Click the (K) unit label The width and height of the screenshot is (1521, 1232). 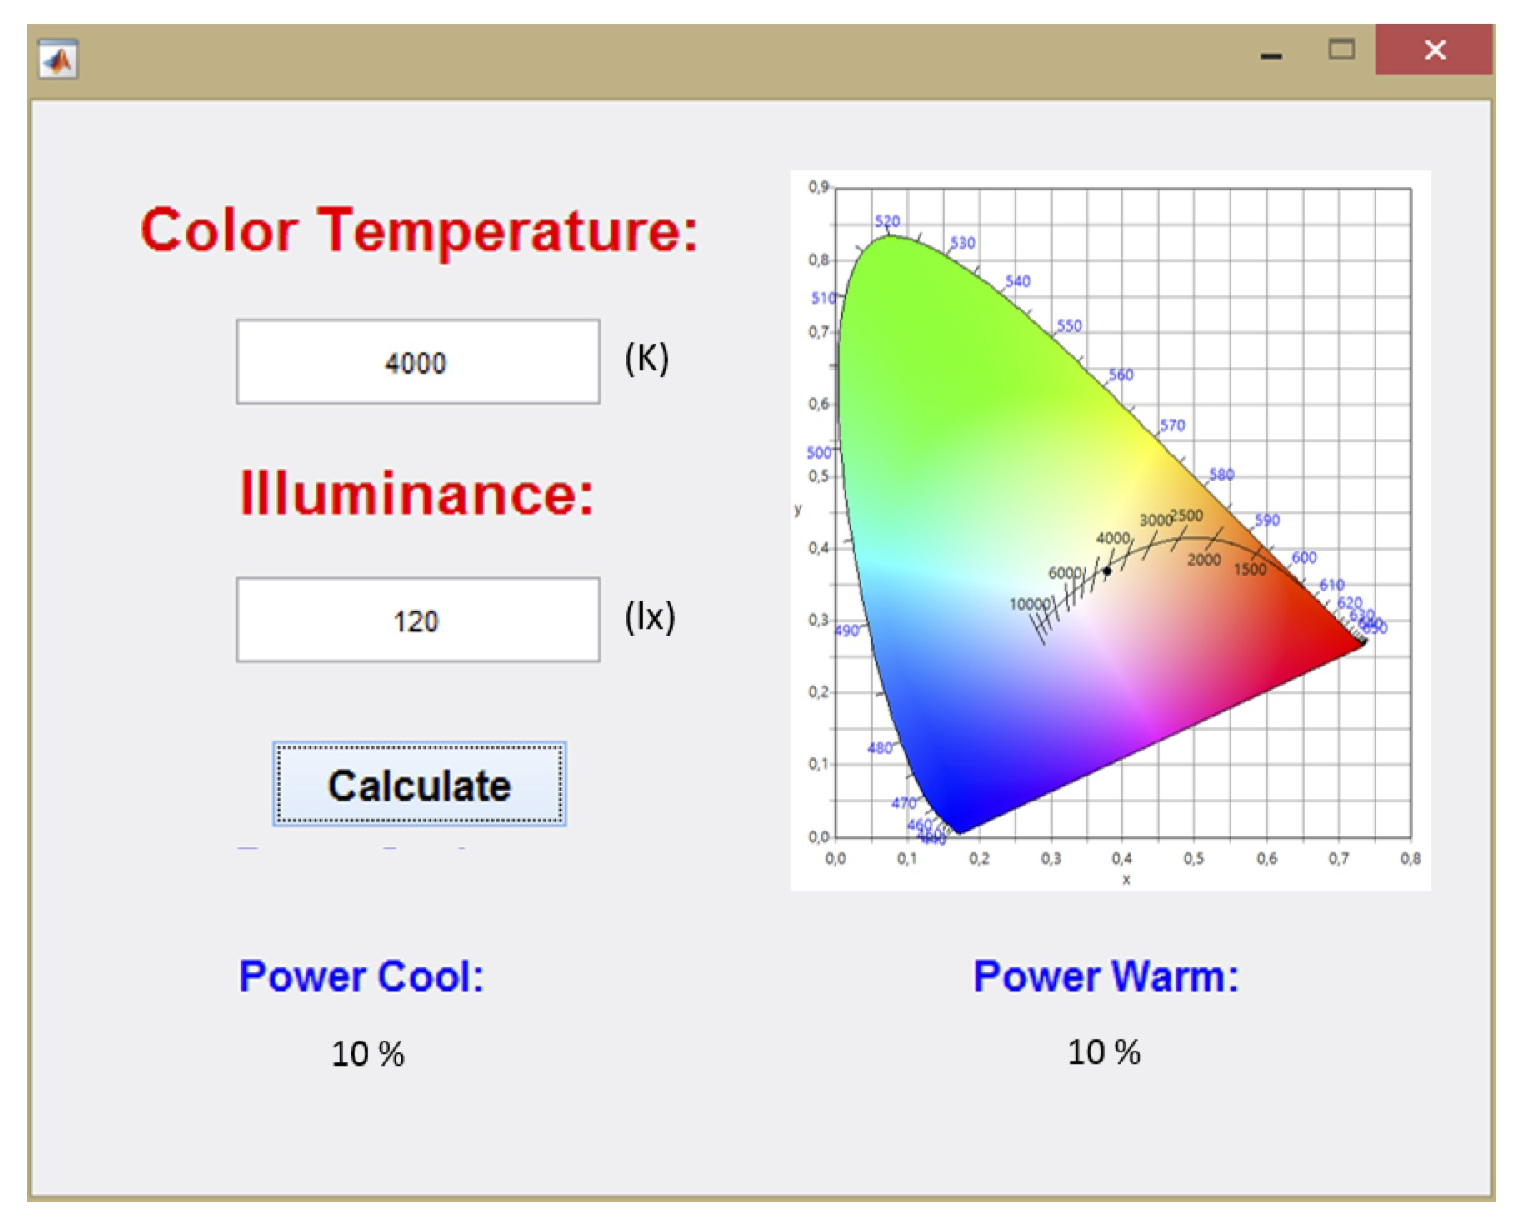coord(647,358)
